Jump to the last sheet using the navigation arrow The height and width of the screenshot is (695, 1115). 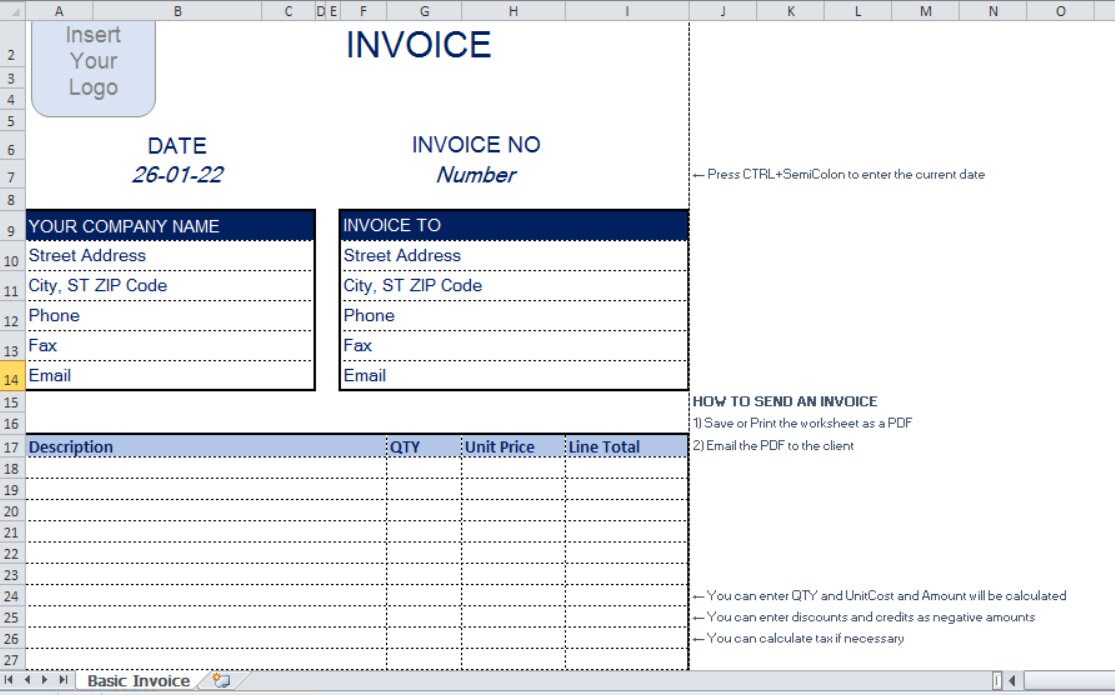coord(63,680)
